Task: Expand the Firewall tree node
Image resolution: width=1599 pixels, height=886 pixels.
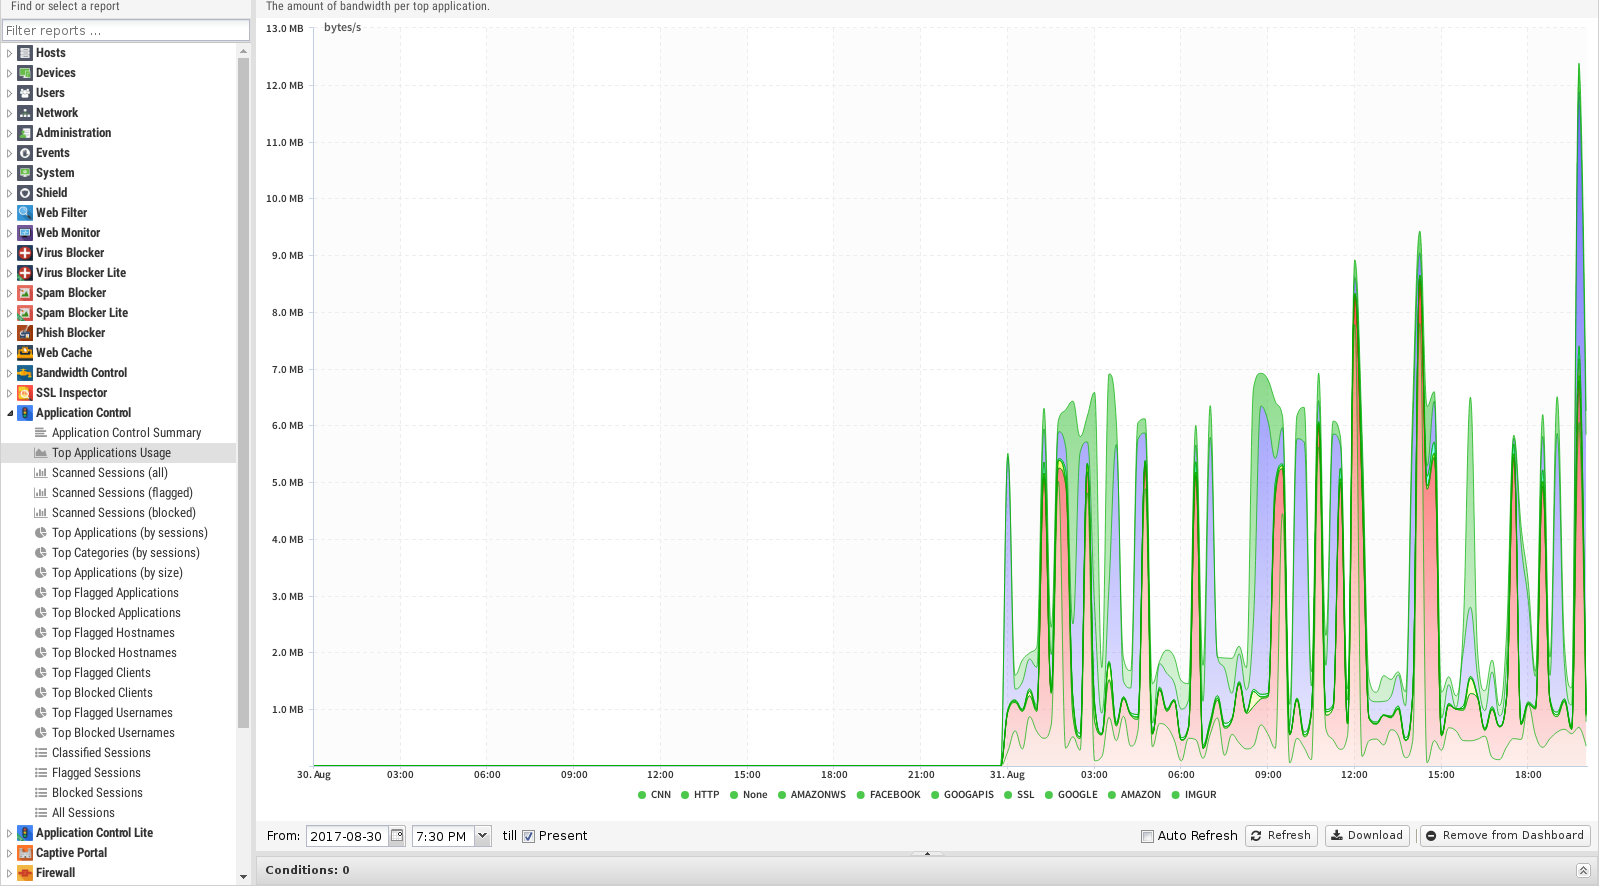Action: coord(9,873)
